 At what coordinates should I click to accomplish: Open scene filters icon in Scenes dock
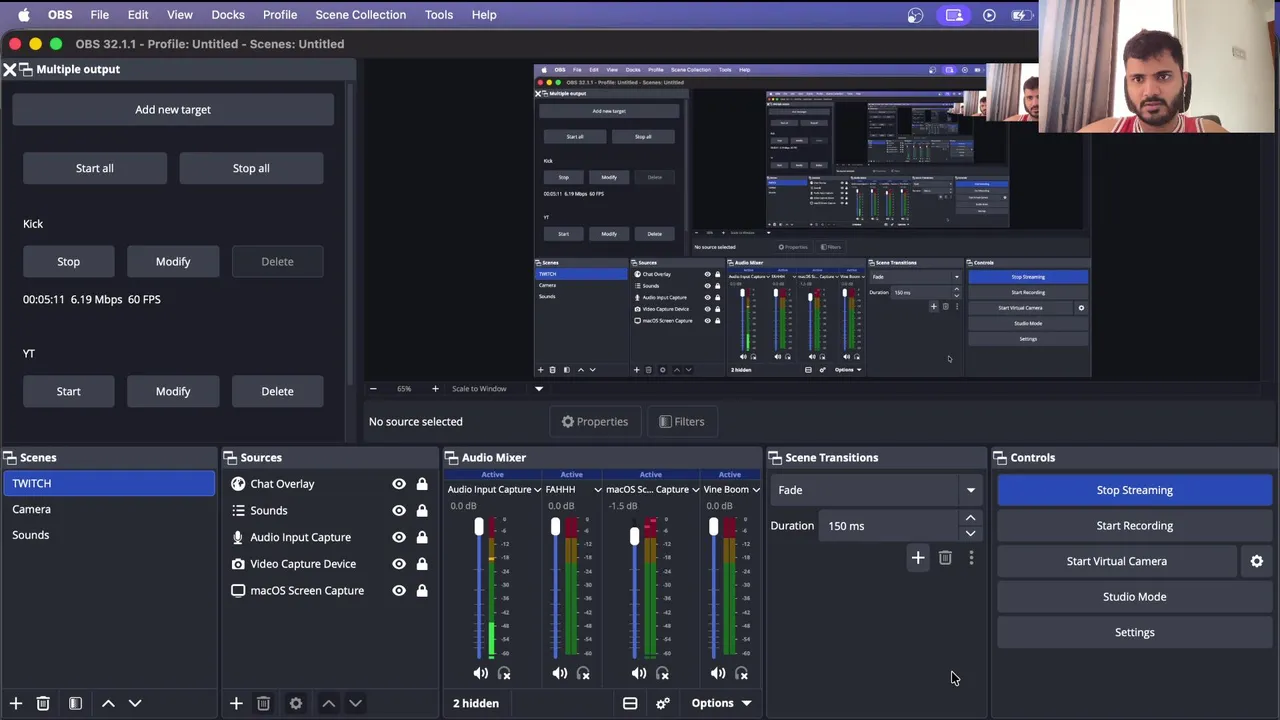coord(75,703)
